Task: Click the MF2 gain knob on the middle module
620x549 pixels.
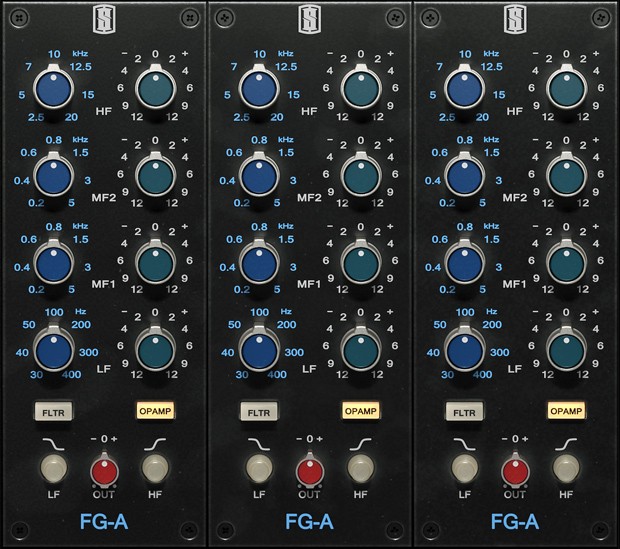Action: pyautogui.click(x=361, y=175)
